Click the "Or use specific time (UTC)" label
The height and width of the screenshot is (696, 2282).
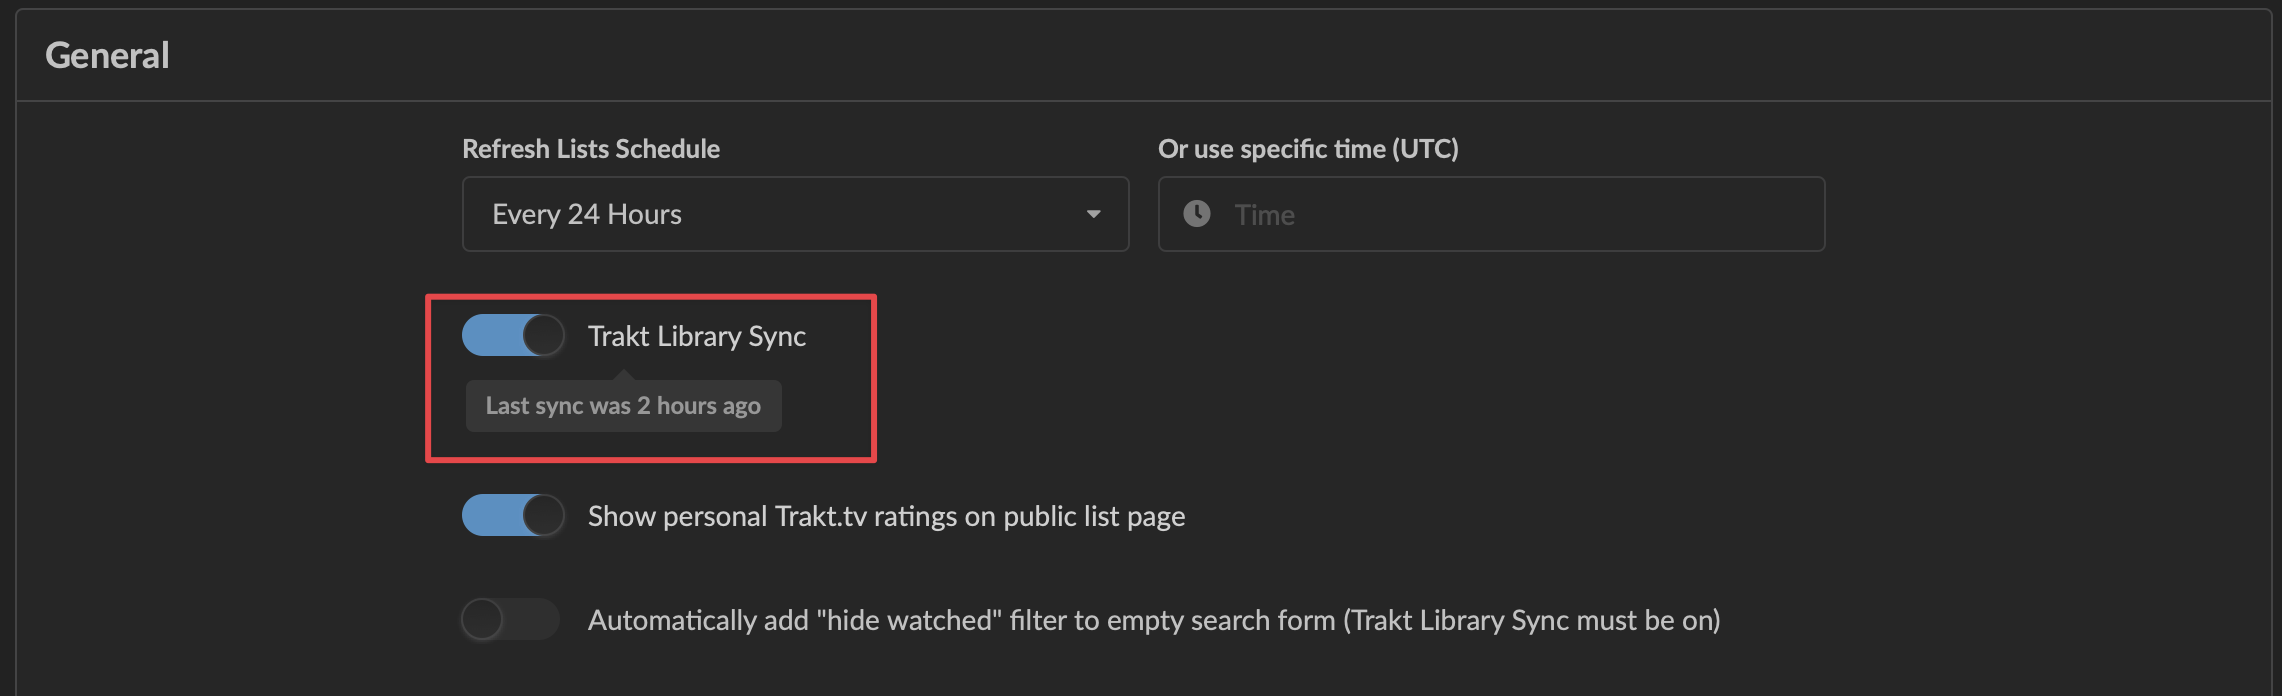tap(1308, 148)
